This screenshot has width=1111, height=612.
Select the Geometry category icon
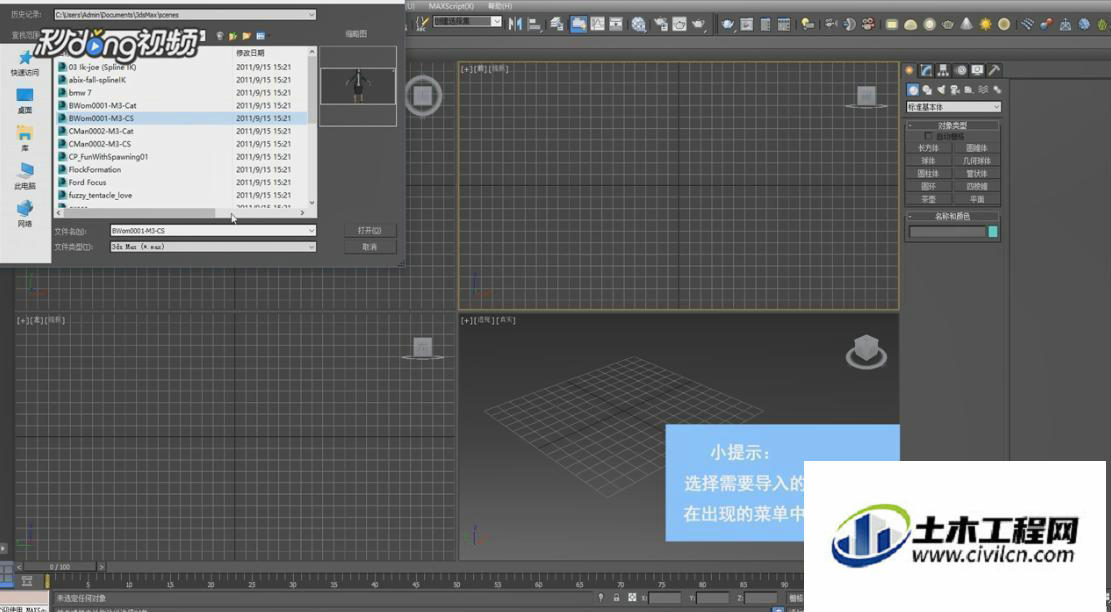click(x=913, y=90)
